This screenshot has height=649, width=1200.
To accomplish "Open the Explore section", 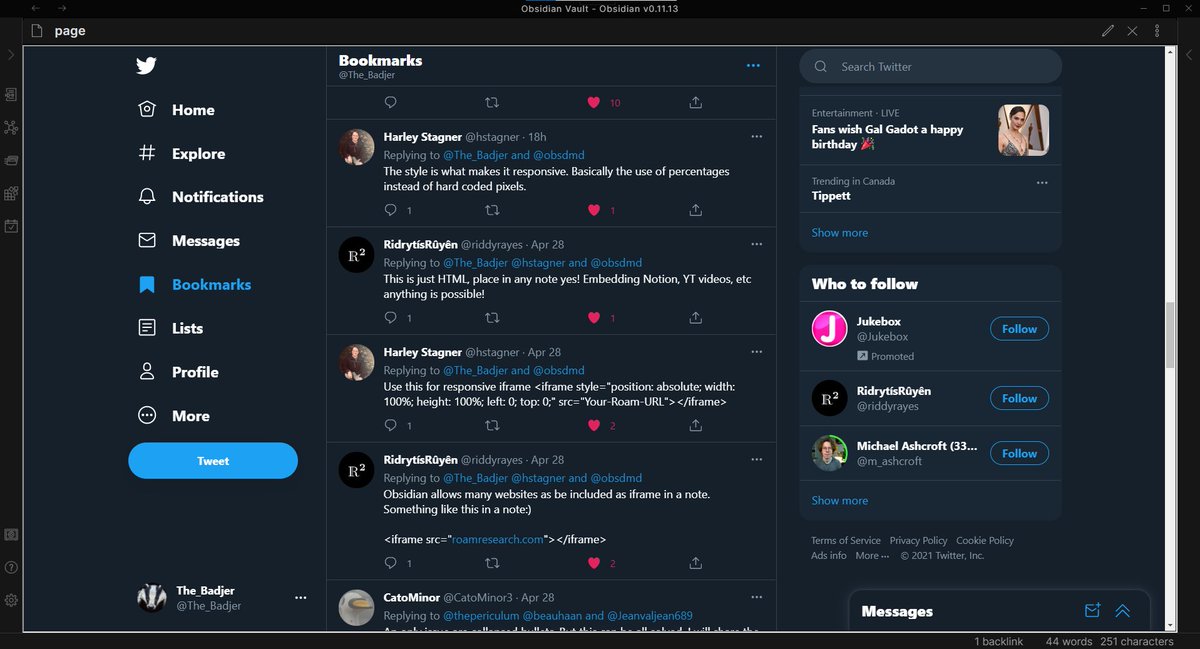I will click(182, 154).
